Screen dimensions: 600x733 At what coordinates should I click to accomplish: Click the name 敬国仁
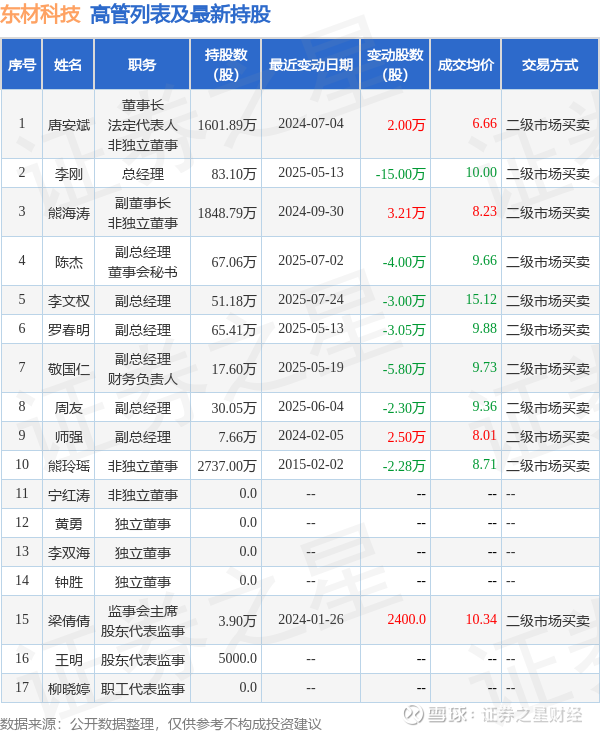[x=69, y=369]
